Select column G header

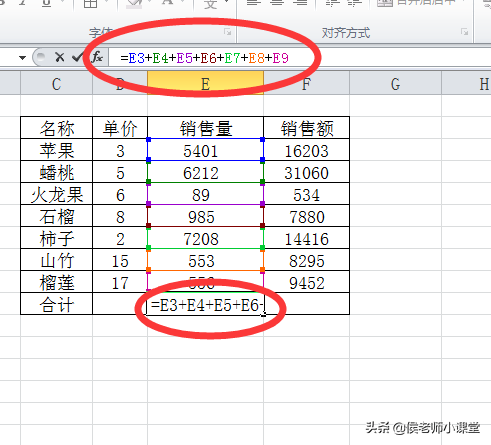coord(395,84)
